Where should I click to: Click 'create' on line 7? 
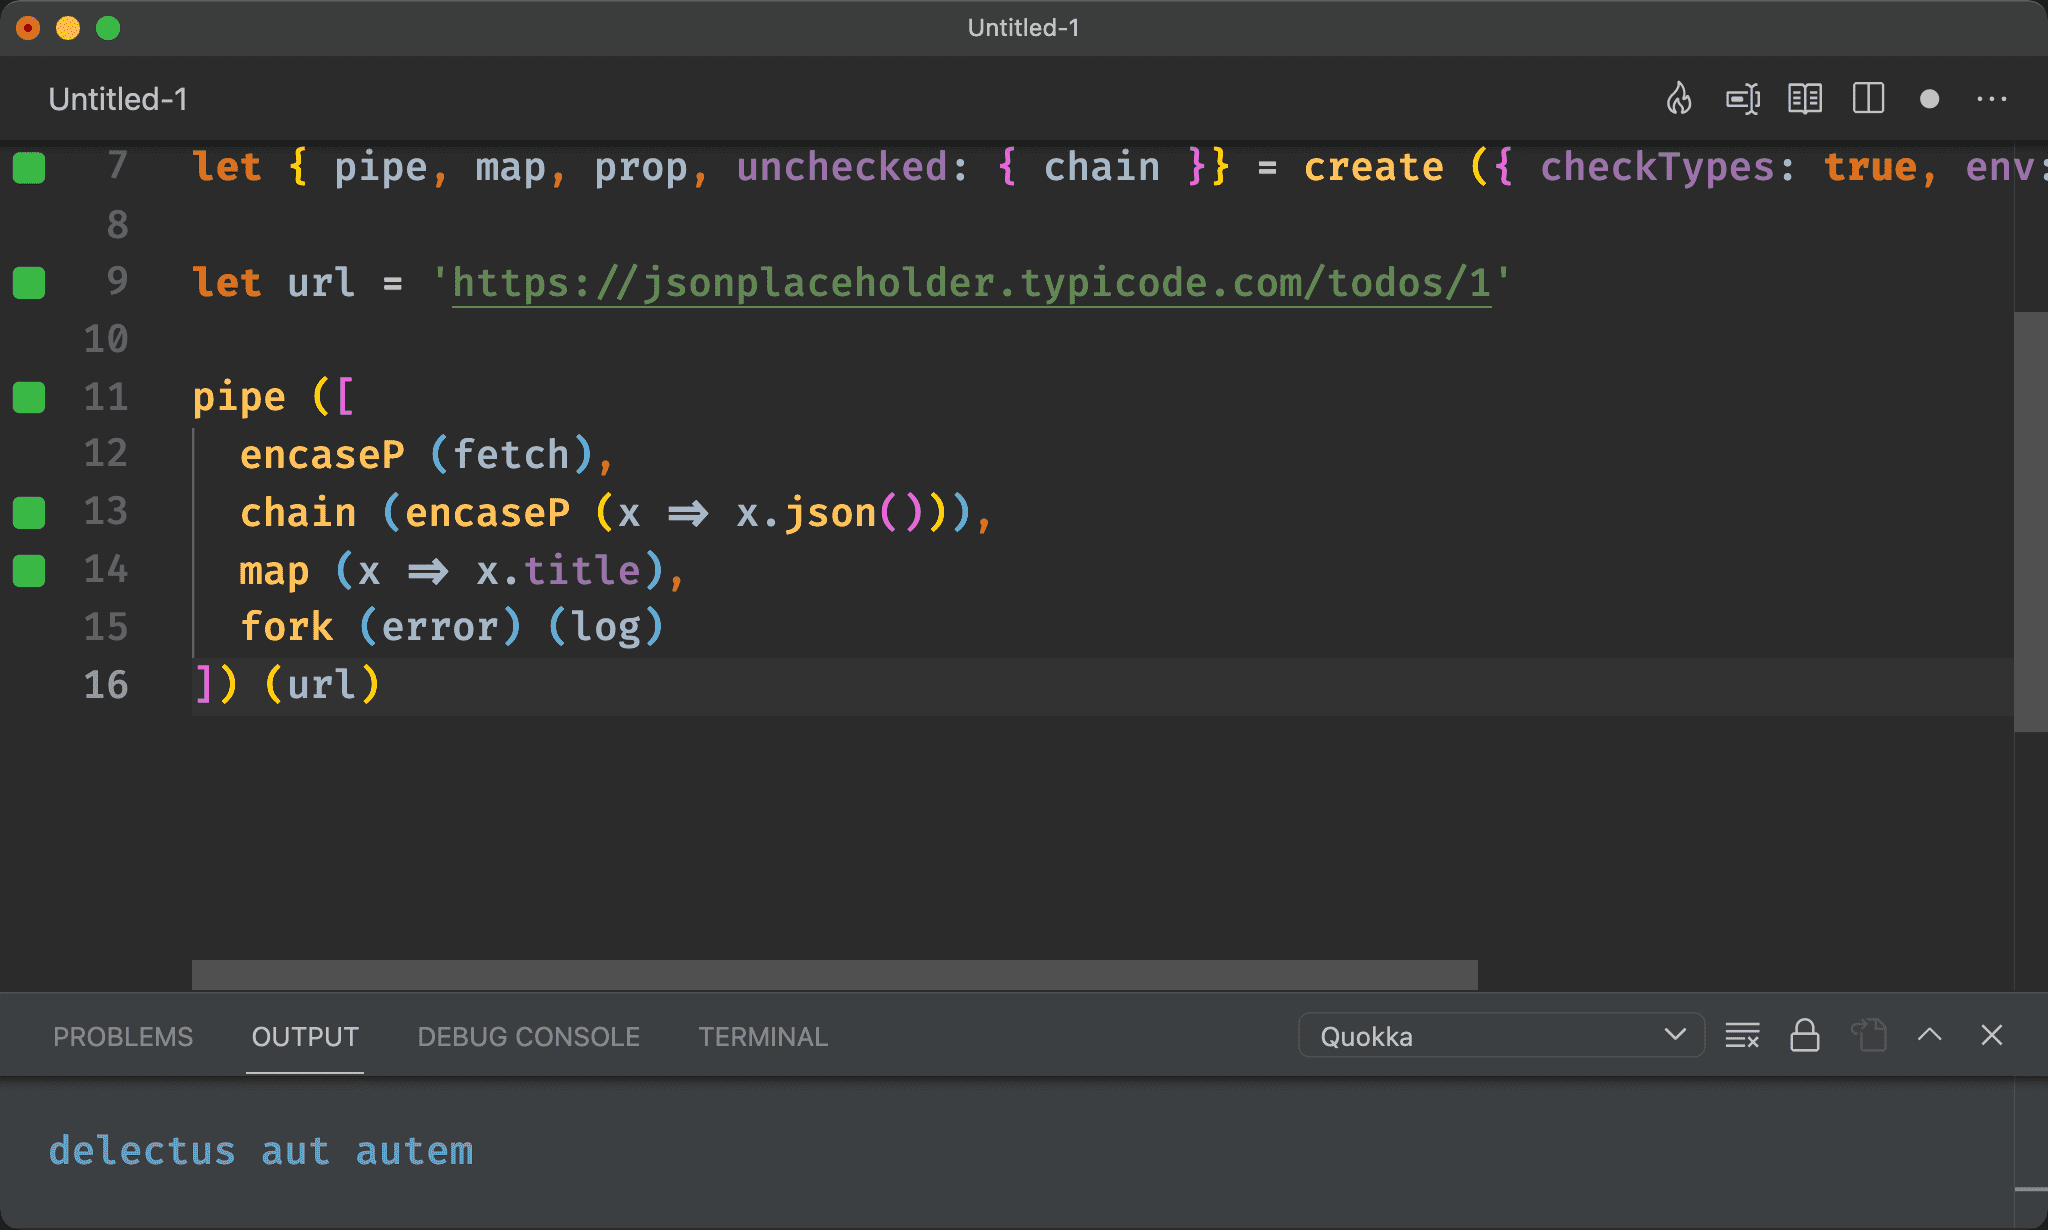[1374, 167]
